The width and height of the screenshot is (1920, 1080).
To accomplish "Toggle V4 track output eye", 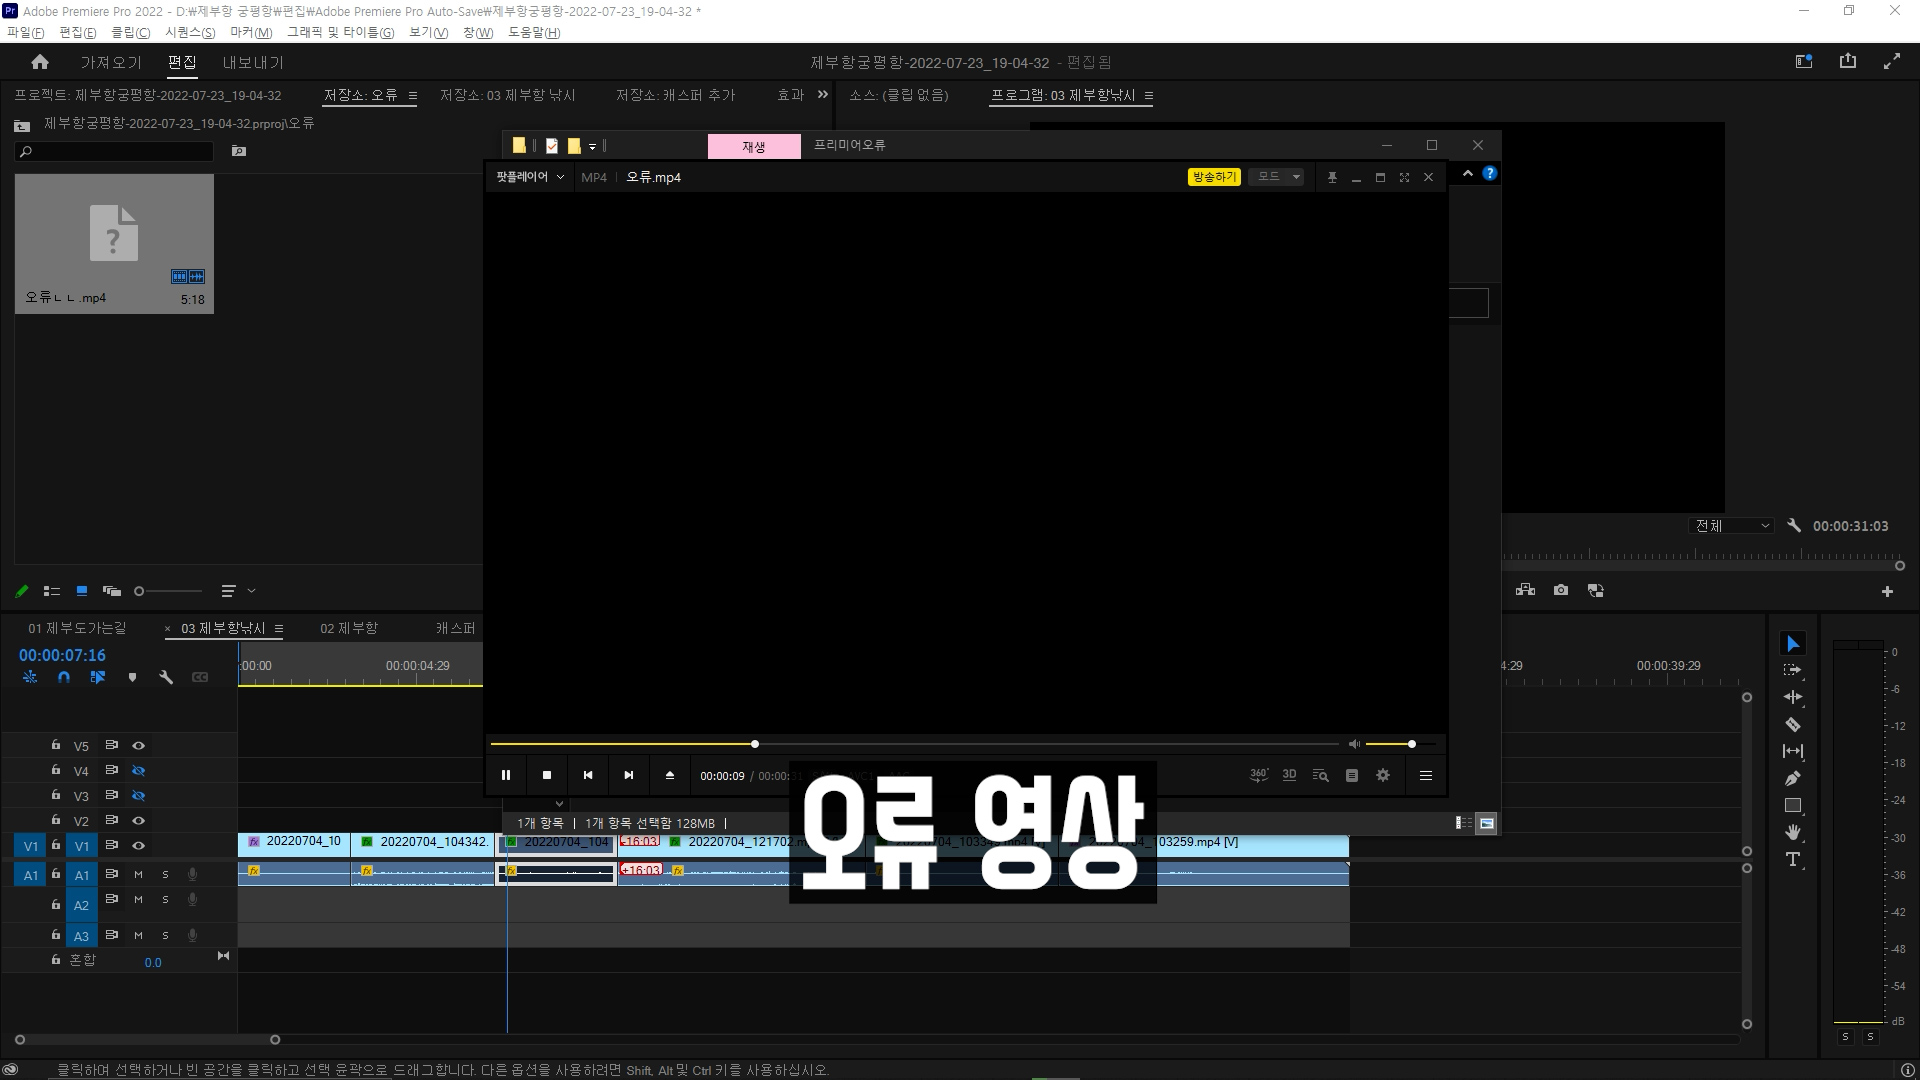I will click(139, 770).
